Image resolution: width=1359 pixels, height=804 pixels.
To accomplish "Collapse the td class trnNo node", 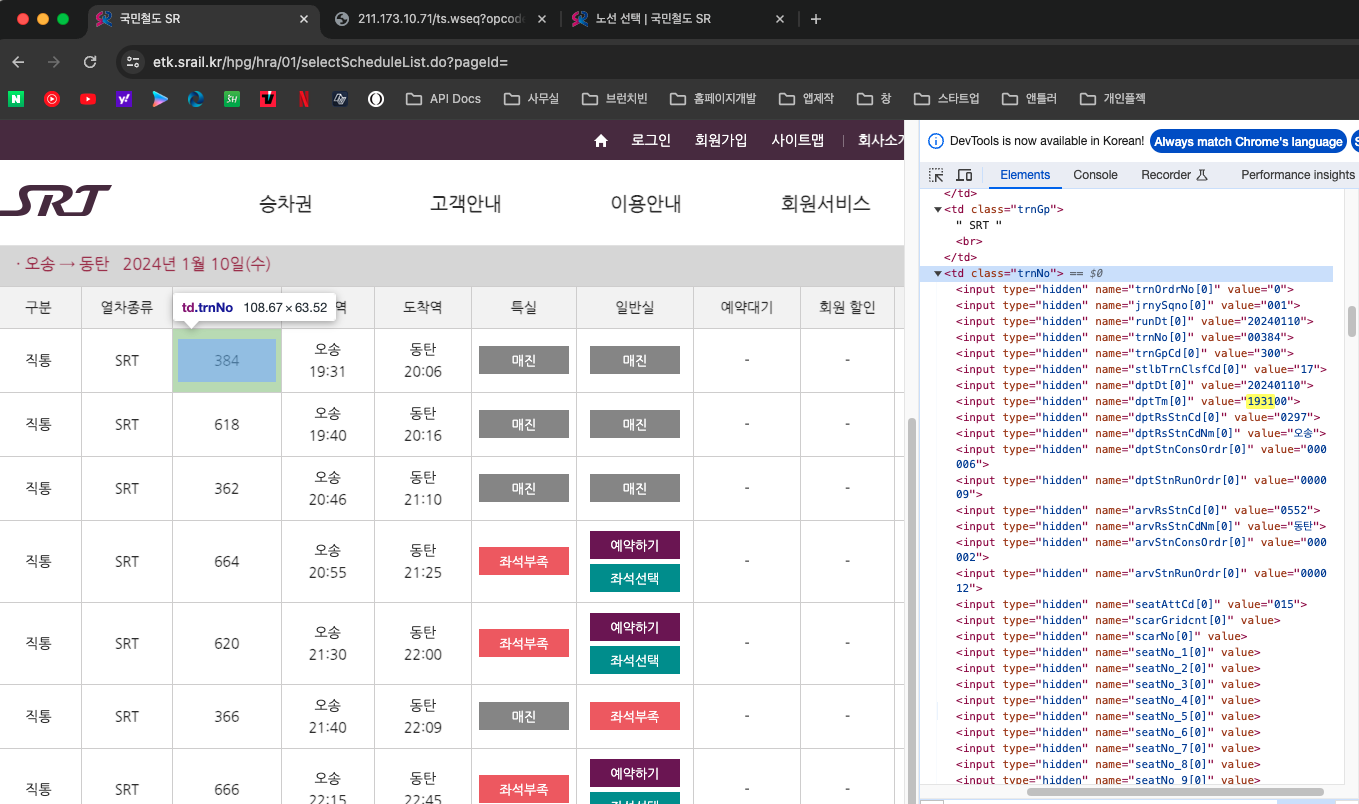I will (x=938, y=274).
